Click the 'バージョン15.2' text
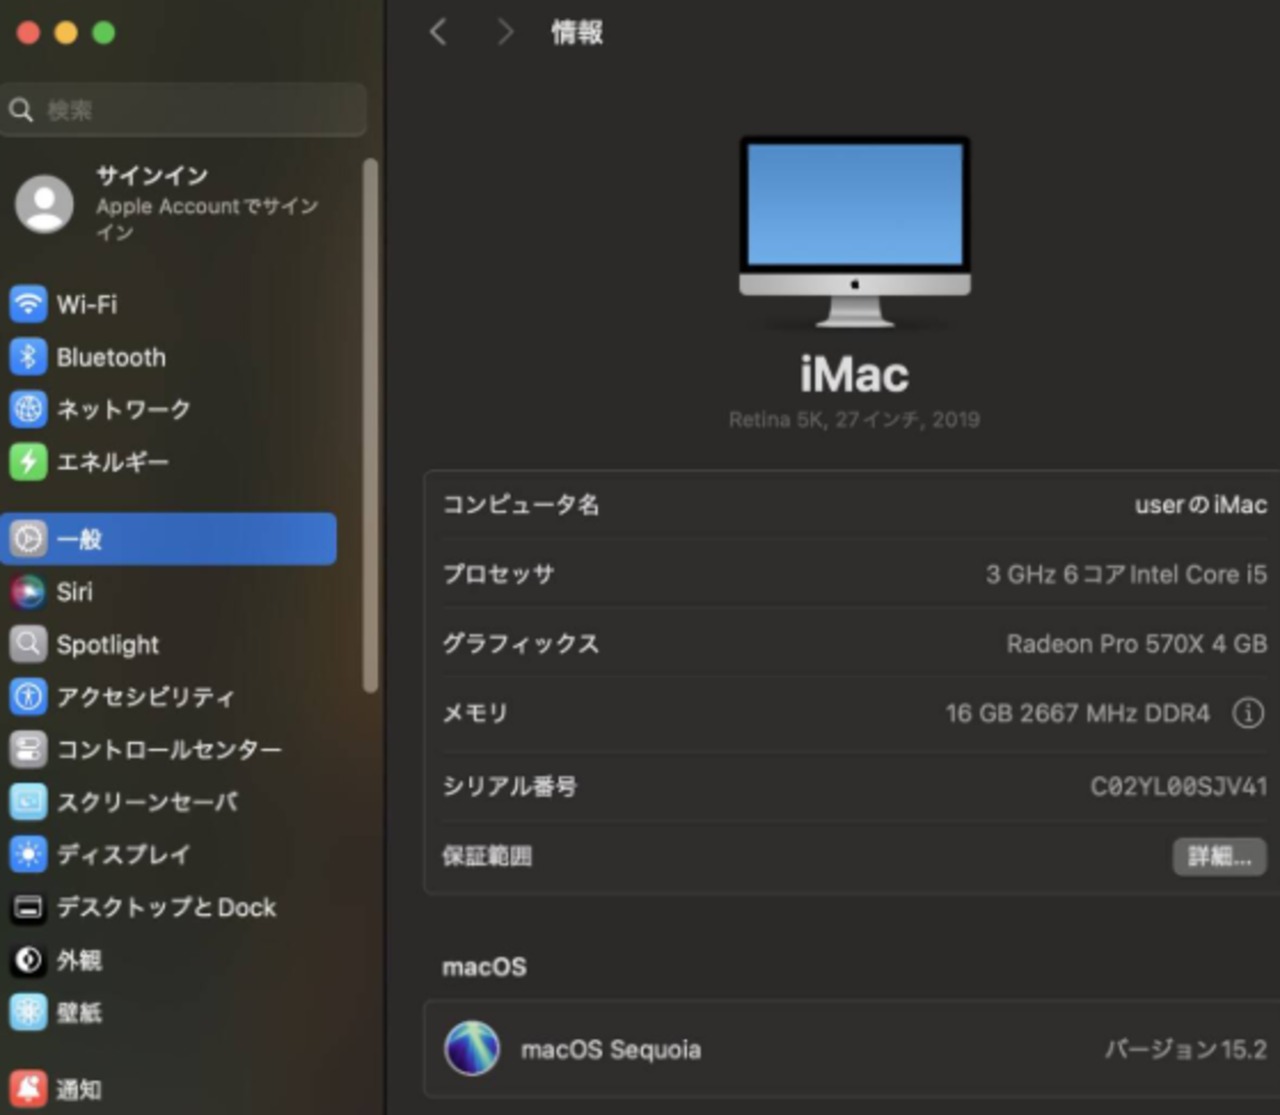The width and height of the screenshot is (1280, 1115). point(1186,1049)
